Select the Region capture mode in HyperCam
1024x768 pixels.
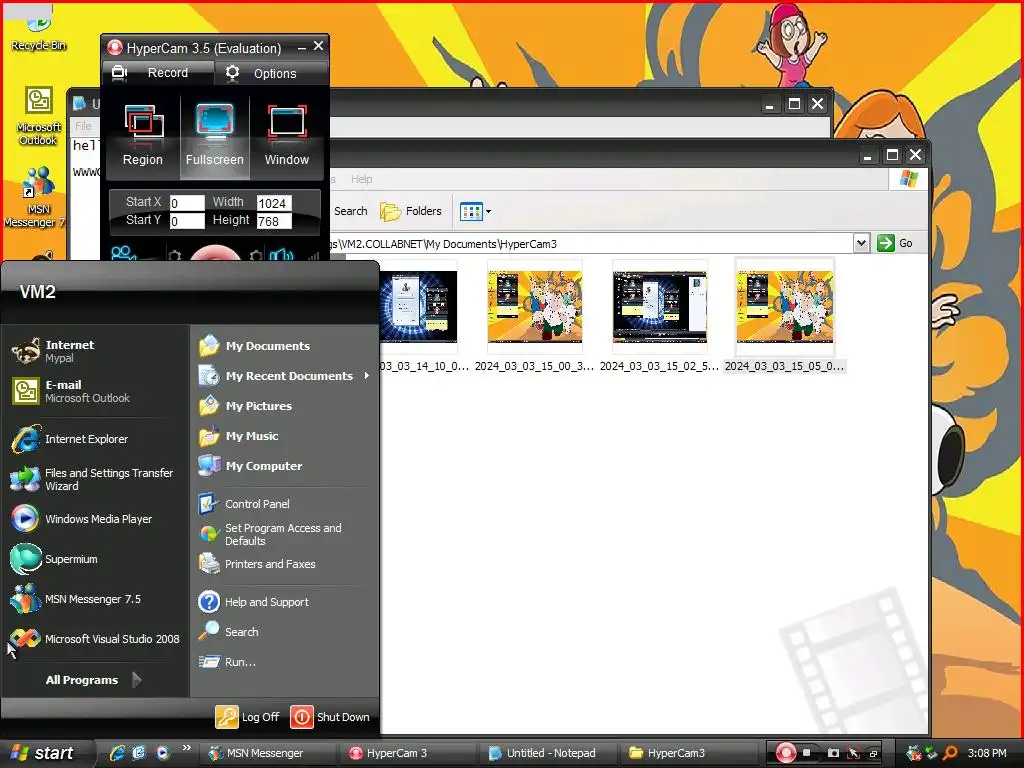pyautogui.click(x=142, y=136)
